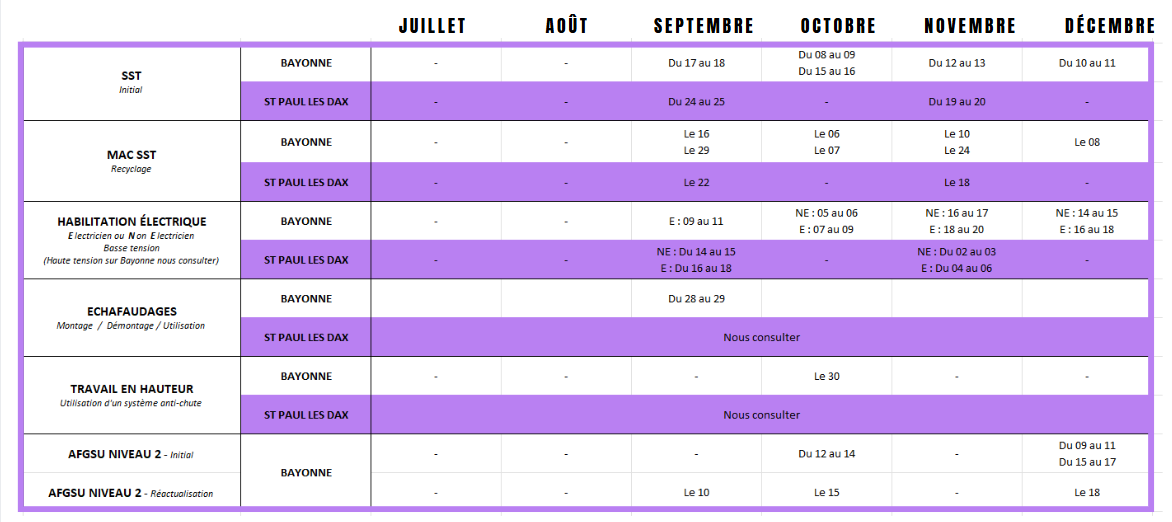Select the SST Initial row label

point(130,82)
